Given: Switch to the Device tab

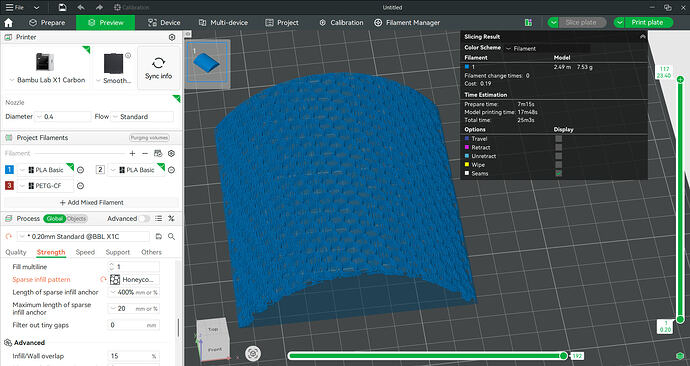Looking at the screenshot, I should pos(164,22).
